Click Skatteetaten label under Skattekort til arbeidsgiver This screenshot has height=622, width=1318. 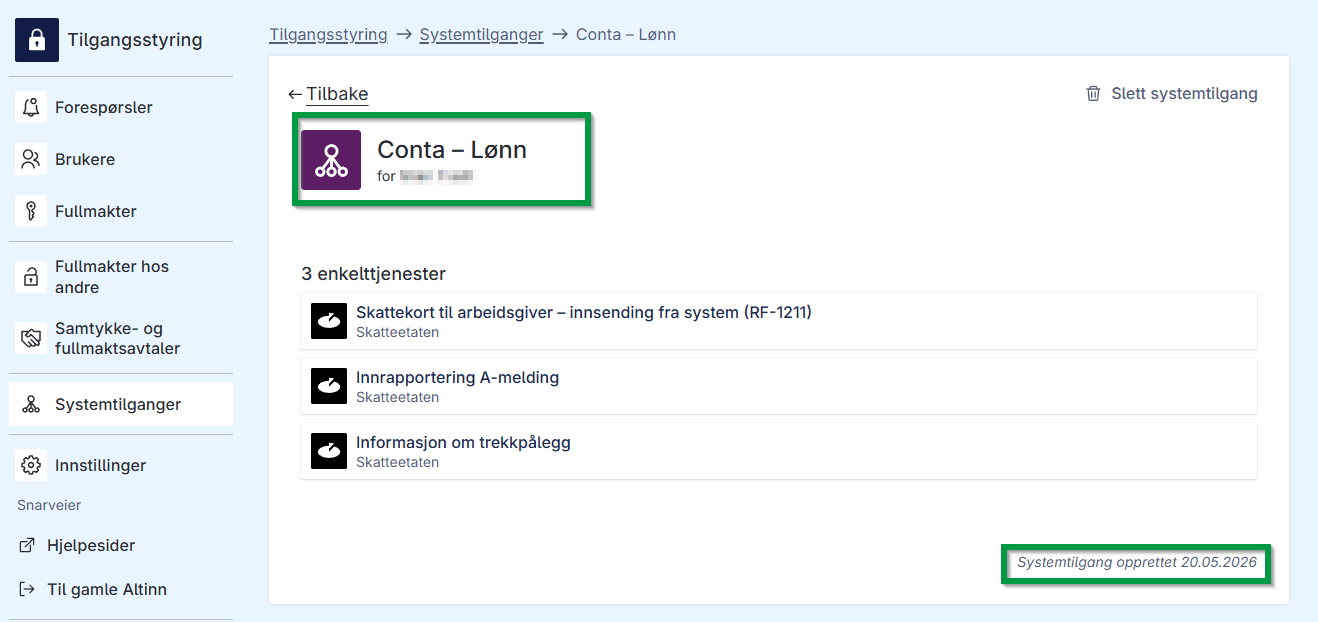click(x=397, y=332)
